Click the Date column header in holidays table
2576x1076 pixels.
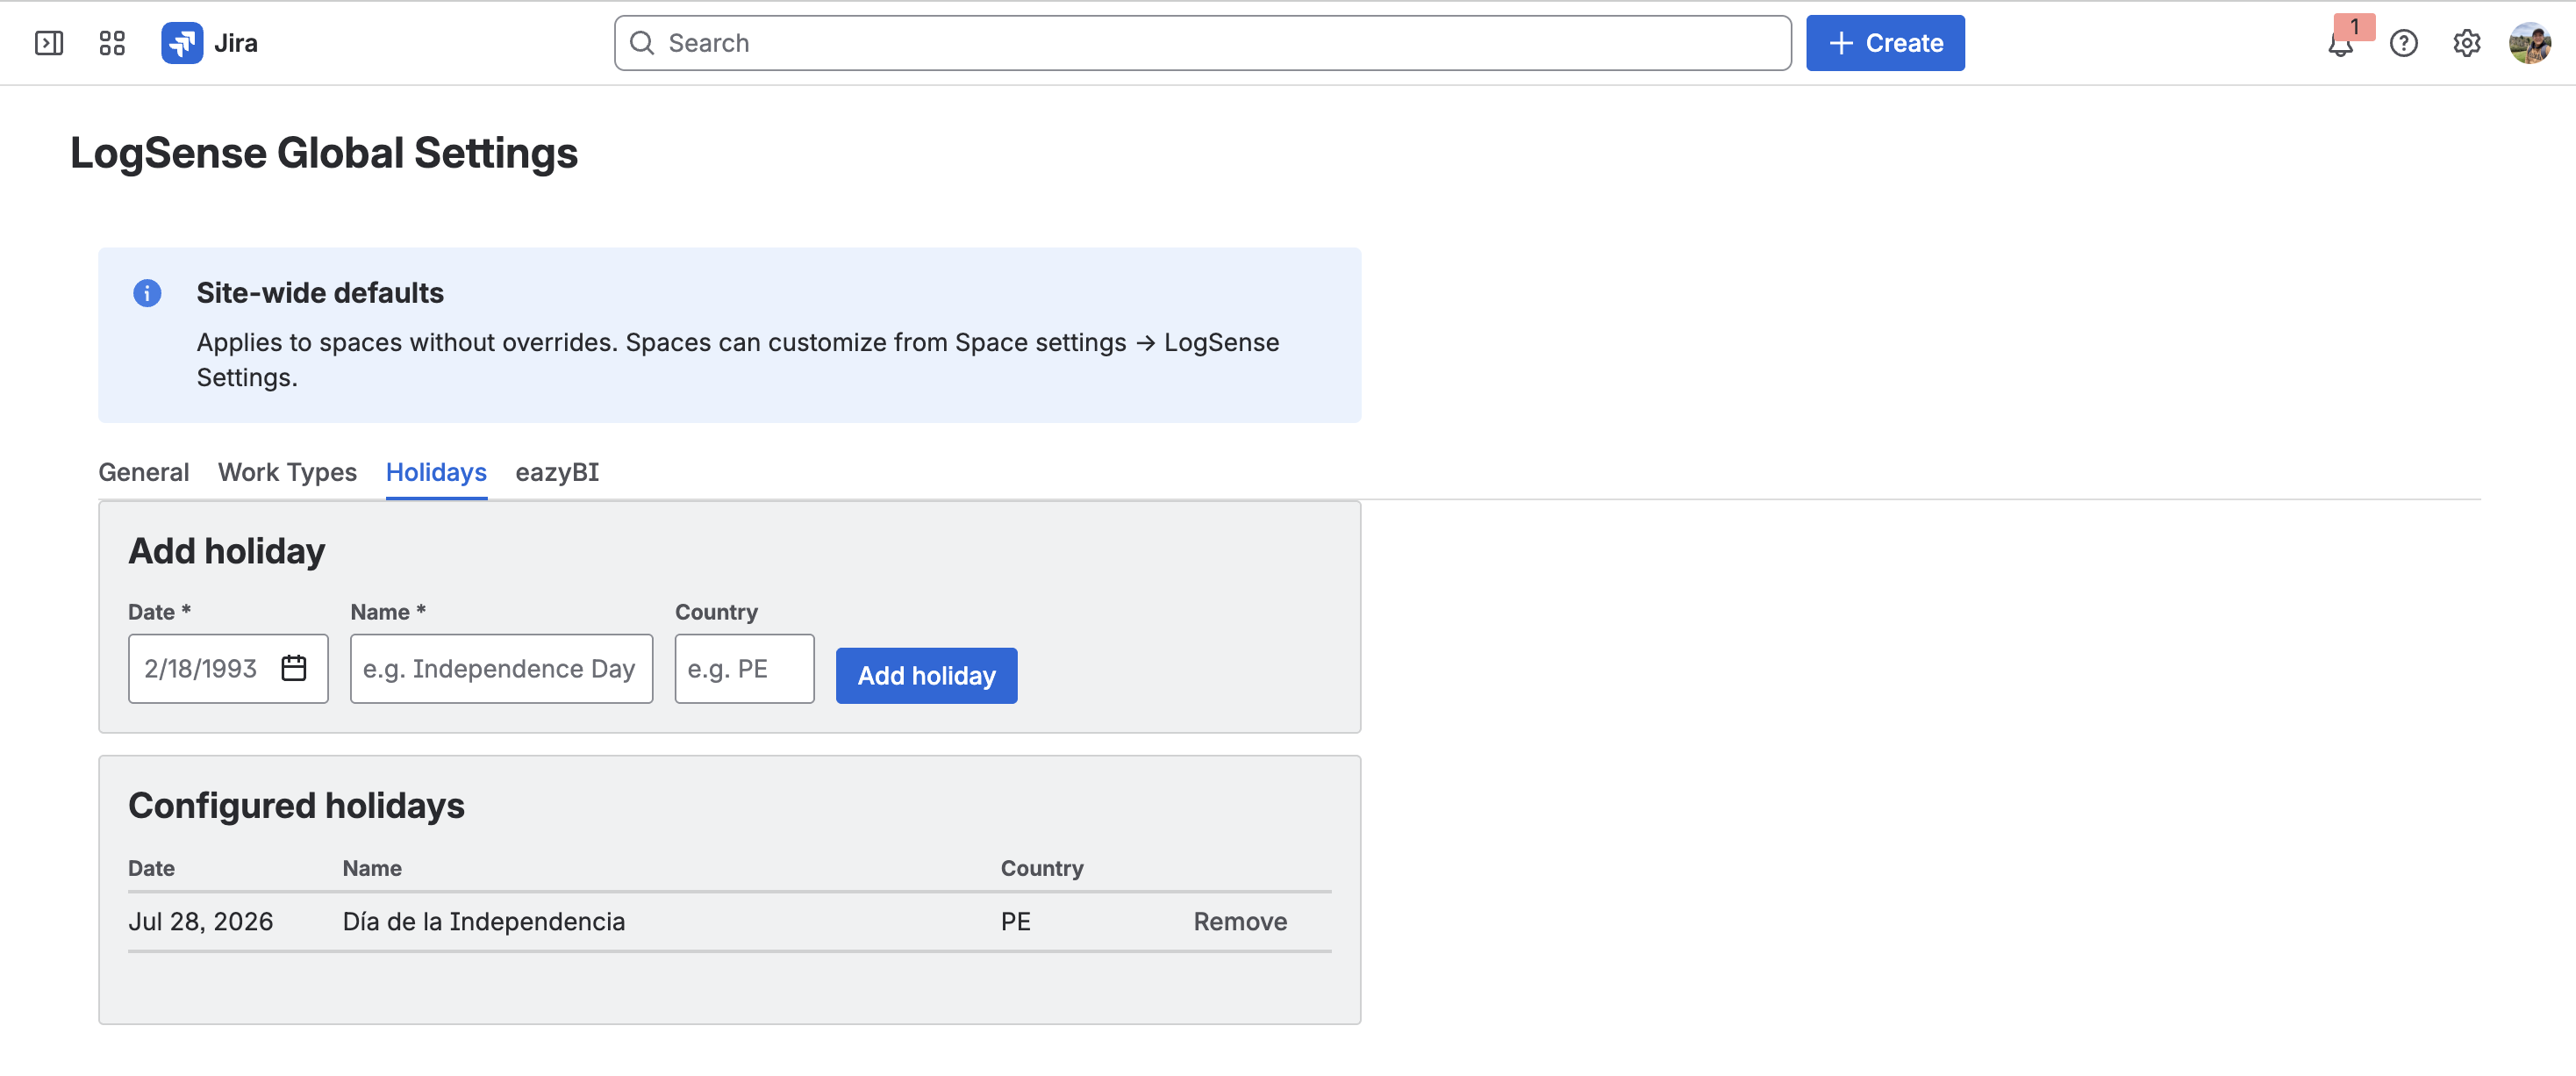[151, 868]
